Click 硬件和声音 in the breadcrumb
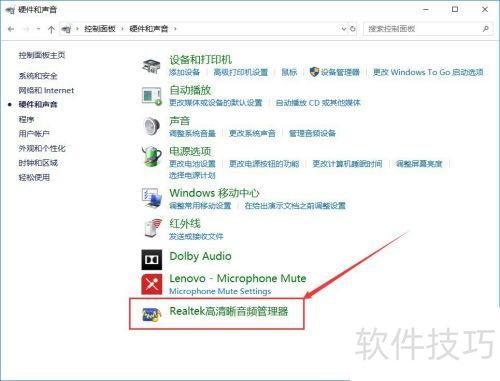 click(149, 29)
